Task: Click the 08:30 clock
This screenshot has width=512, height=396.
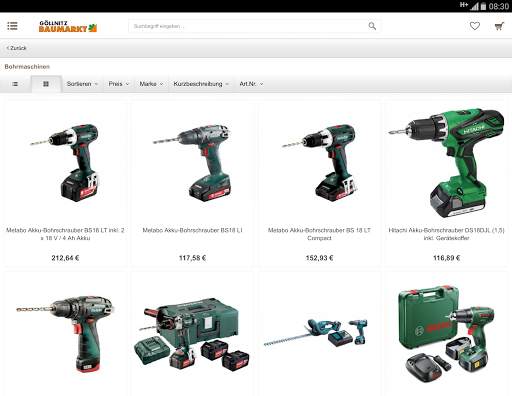Action: (x=499, y=6)
